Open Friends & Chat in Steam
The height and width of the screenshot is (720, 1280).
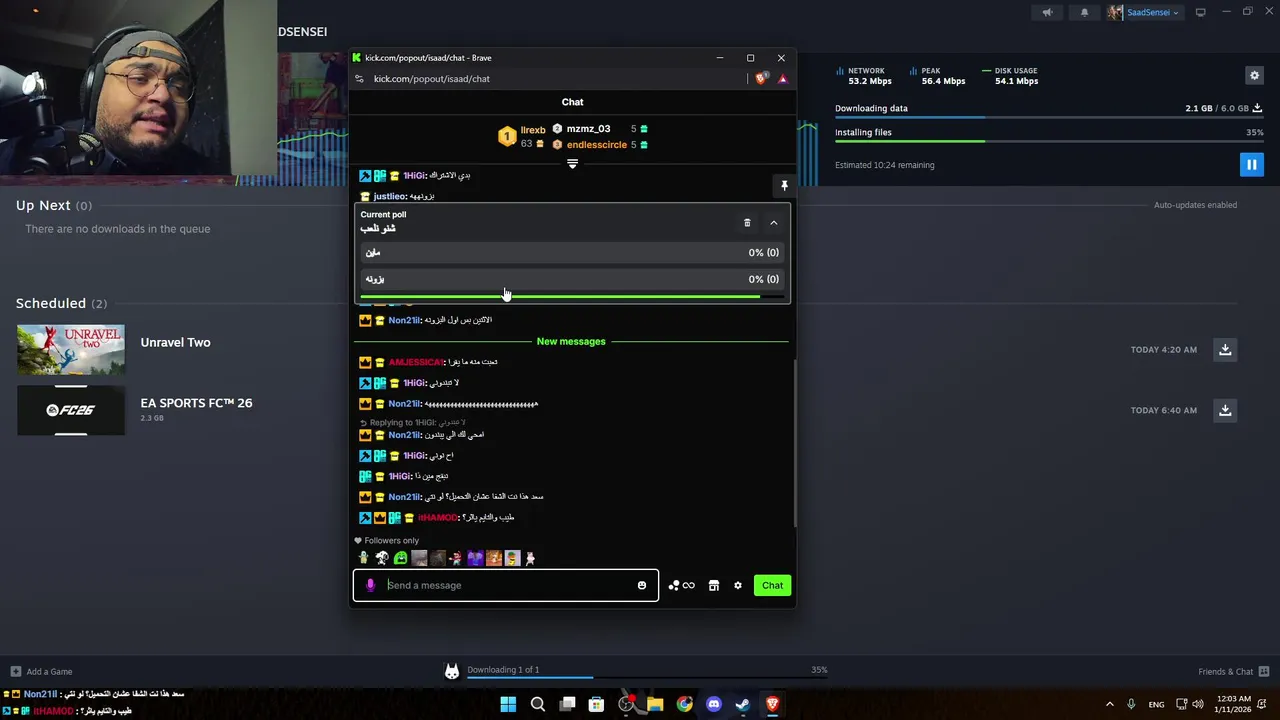[x=1233, y=671]
